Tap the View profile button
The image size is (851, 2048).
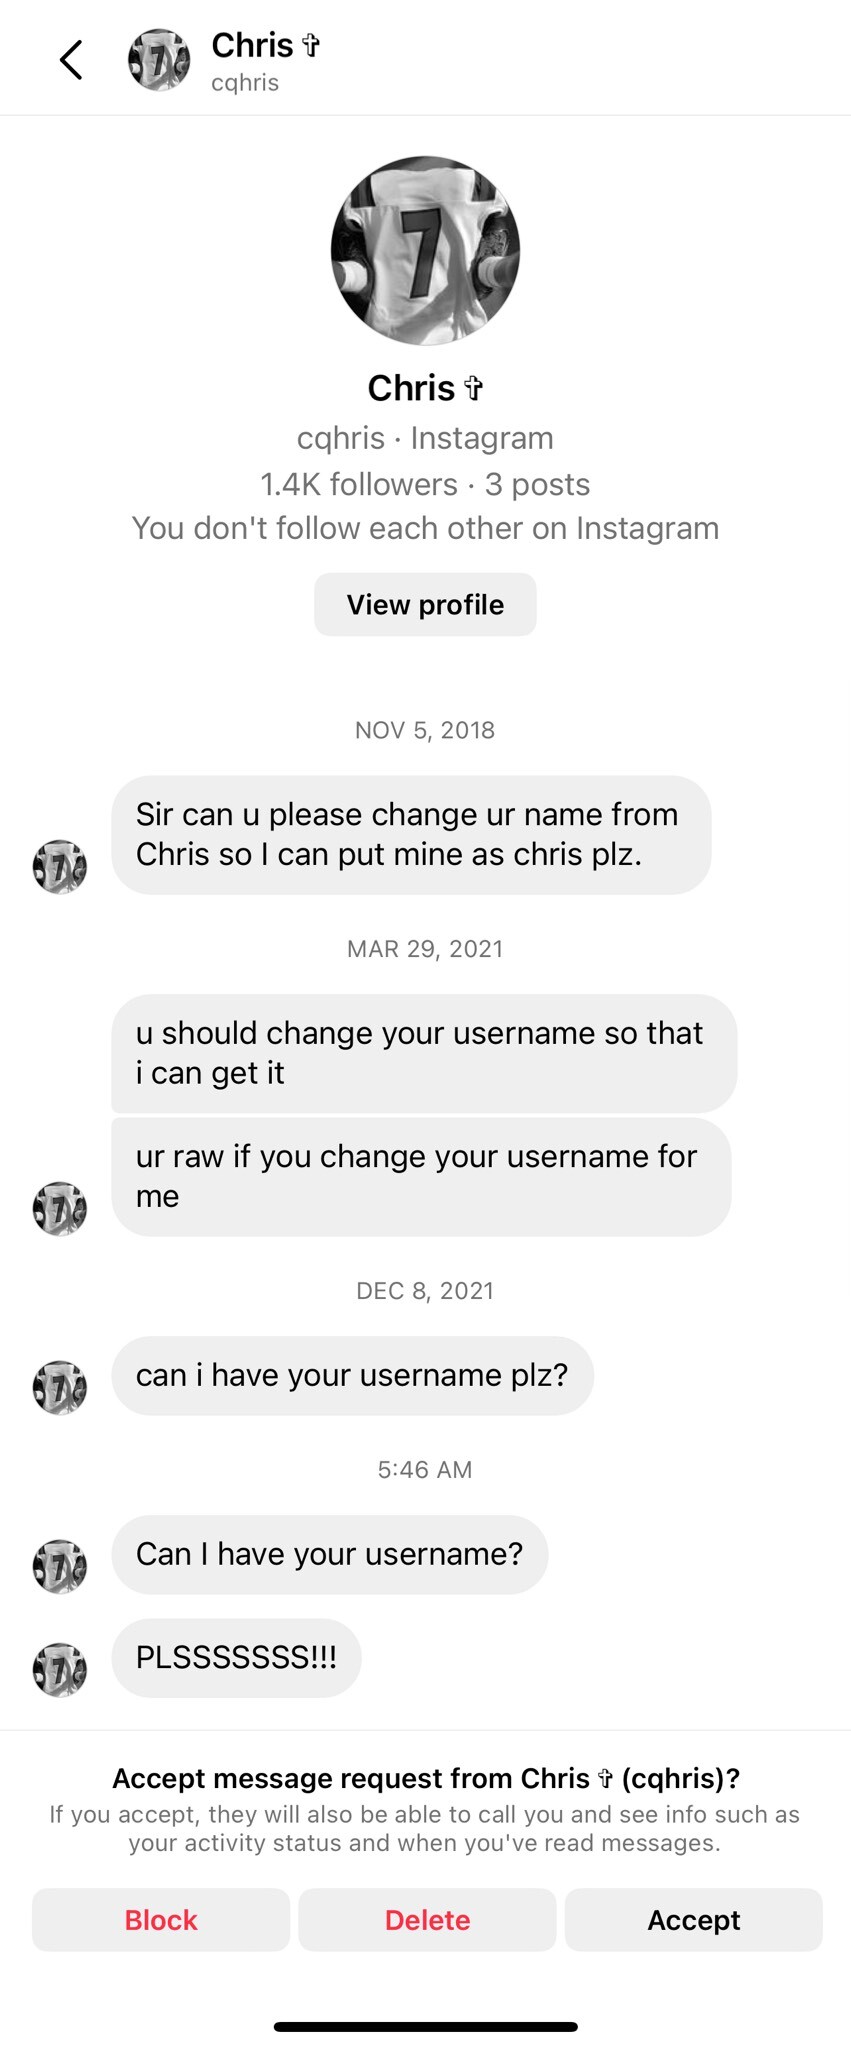click(425, 604)
